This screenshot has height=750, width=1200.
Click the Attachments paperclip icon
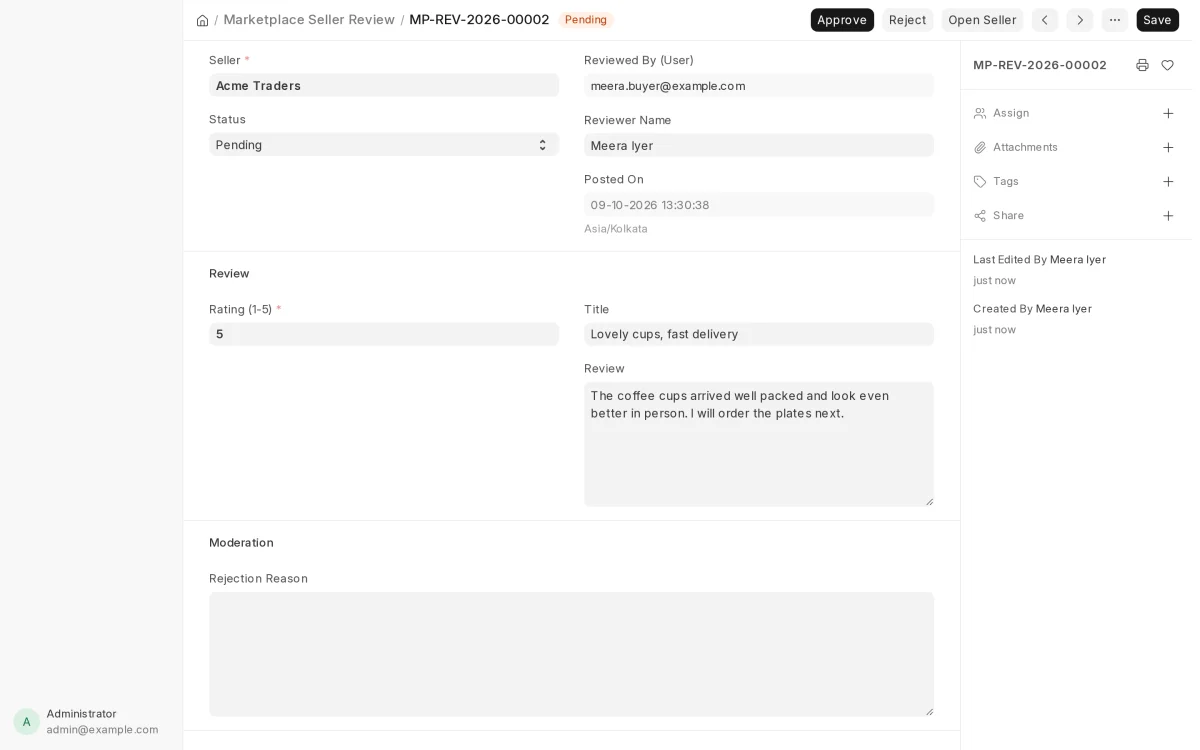coord(980,147)
